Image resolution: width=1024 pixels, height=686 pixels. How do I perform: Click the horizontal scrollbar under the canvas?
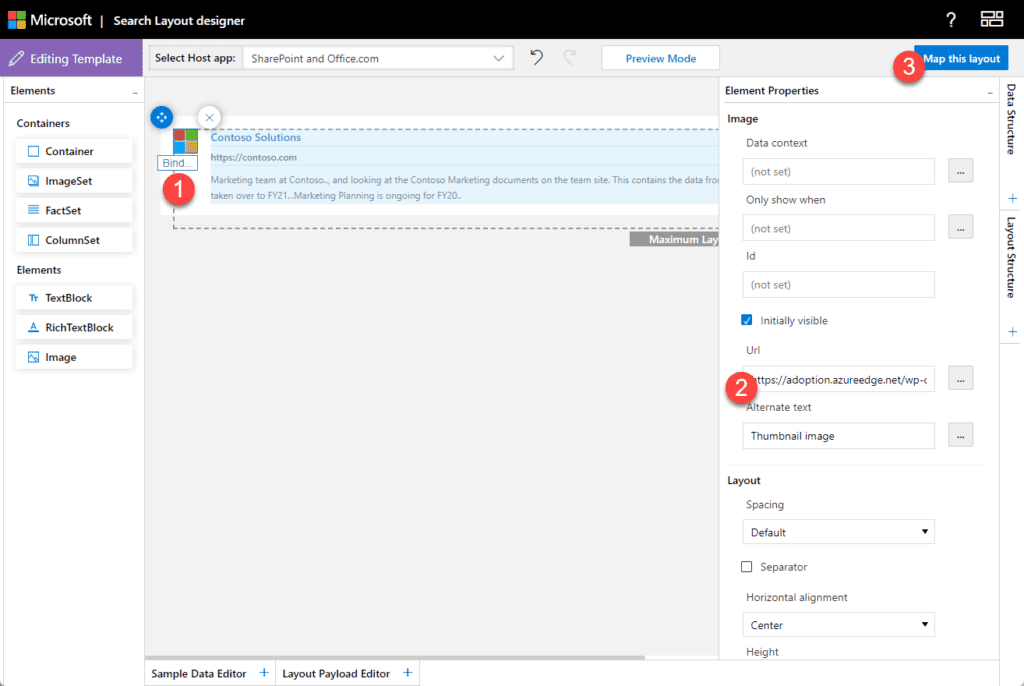click(x=394, y=657)
